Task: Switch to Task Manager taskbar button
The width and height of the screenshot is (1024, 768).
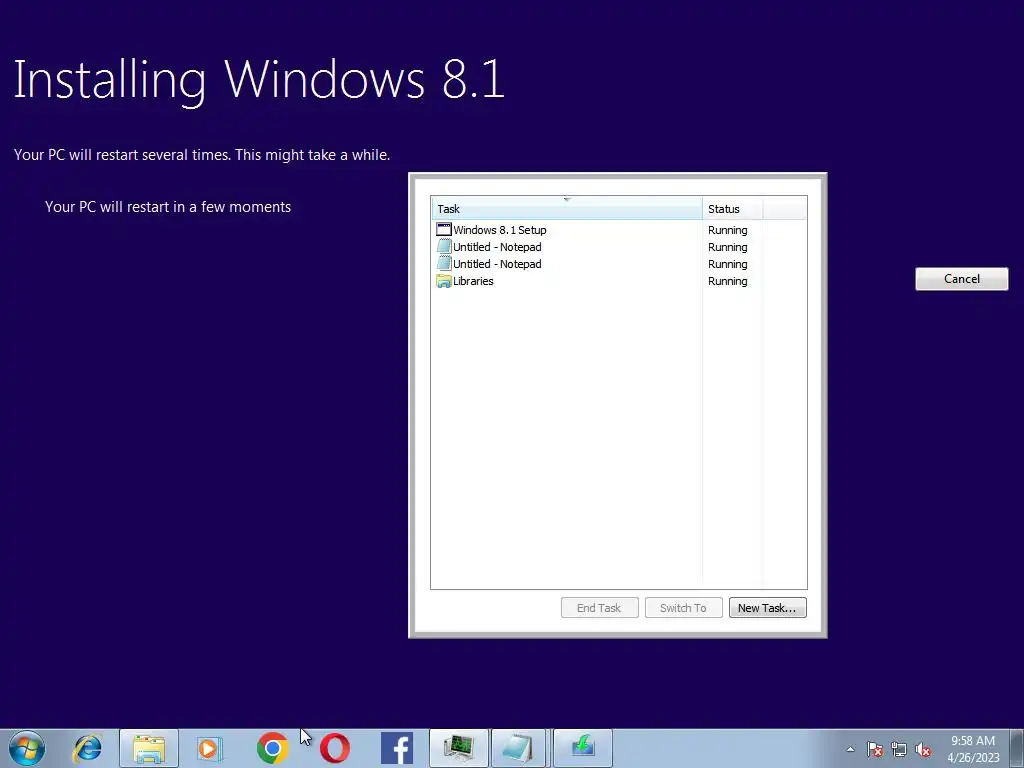Action: tap(458, 748)
